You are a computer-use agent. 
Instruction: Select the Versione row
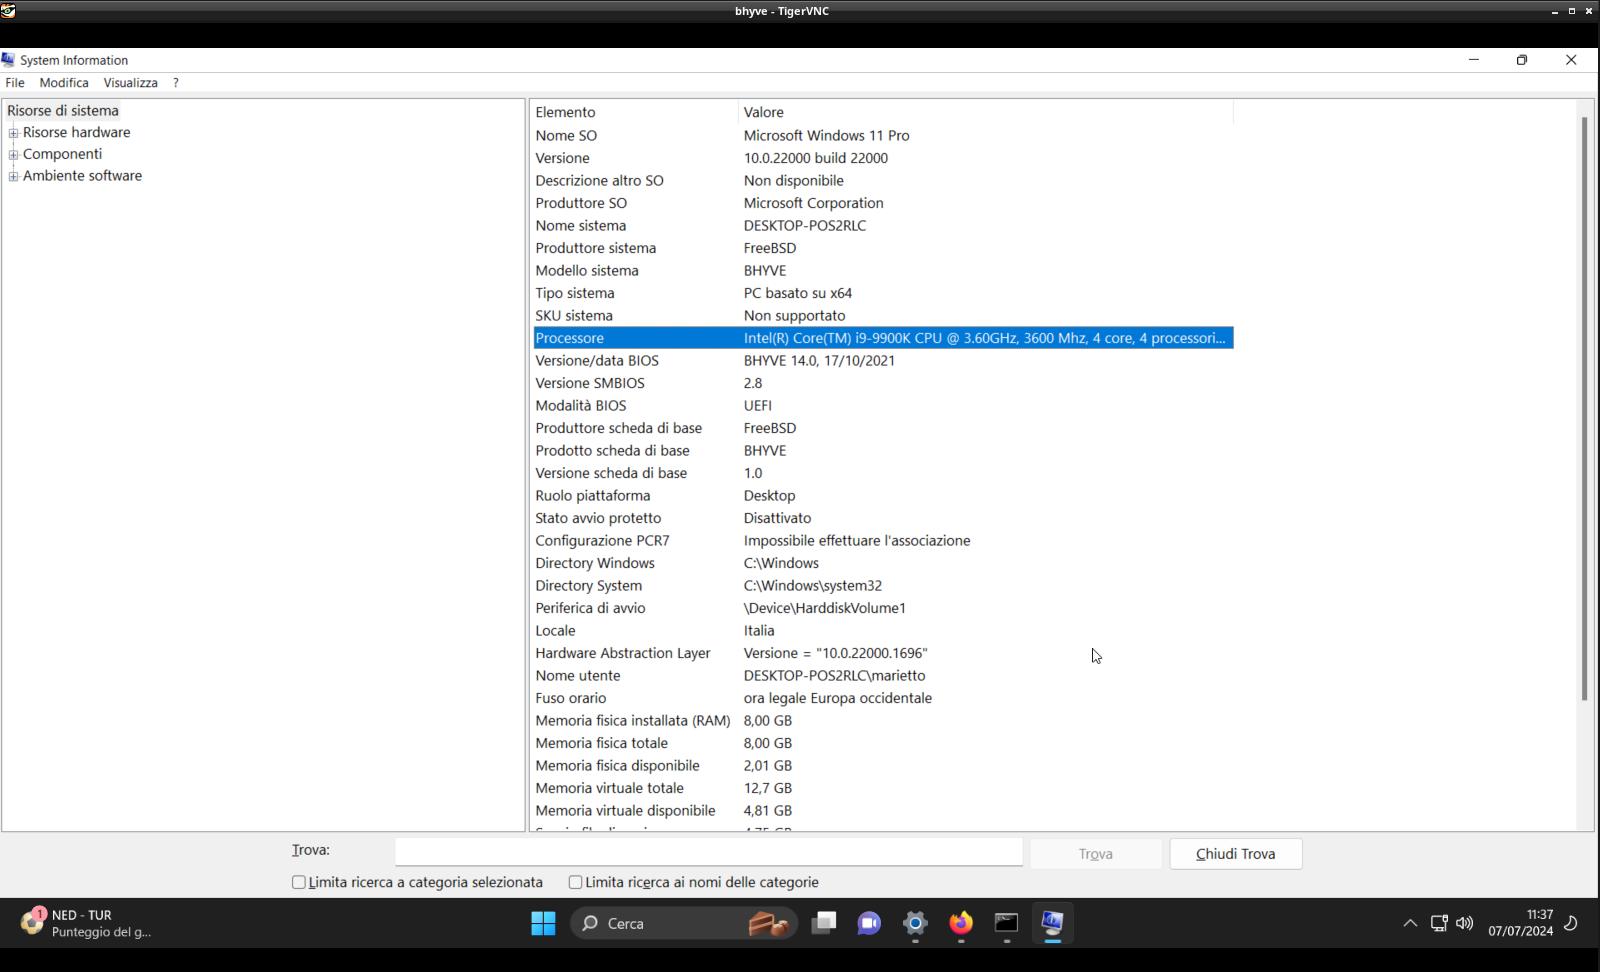pyautogui.click(x=883, y=158)
